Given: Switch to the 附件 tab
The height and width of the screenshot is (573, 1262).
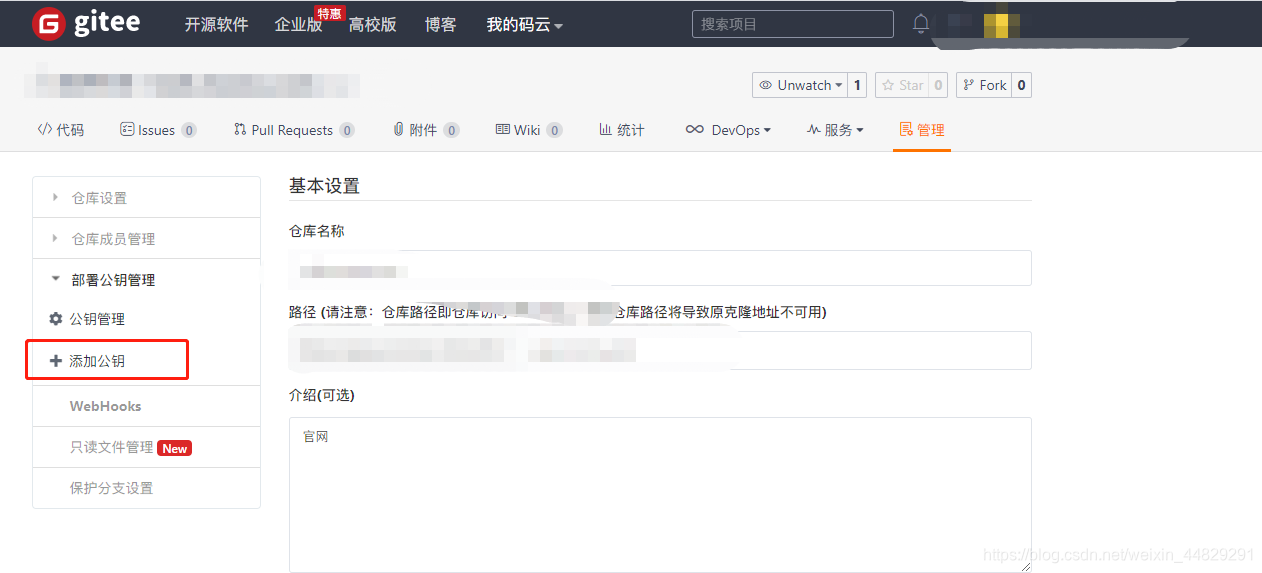Looking at the screenshot, I should (426, 130).
